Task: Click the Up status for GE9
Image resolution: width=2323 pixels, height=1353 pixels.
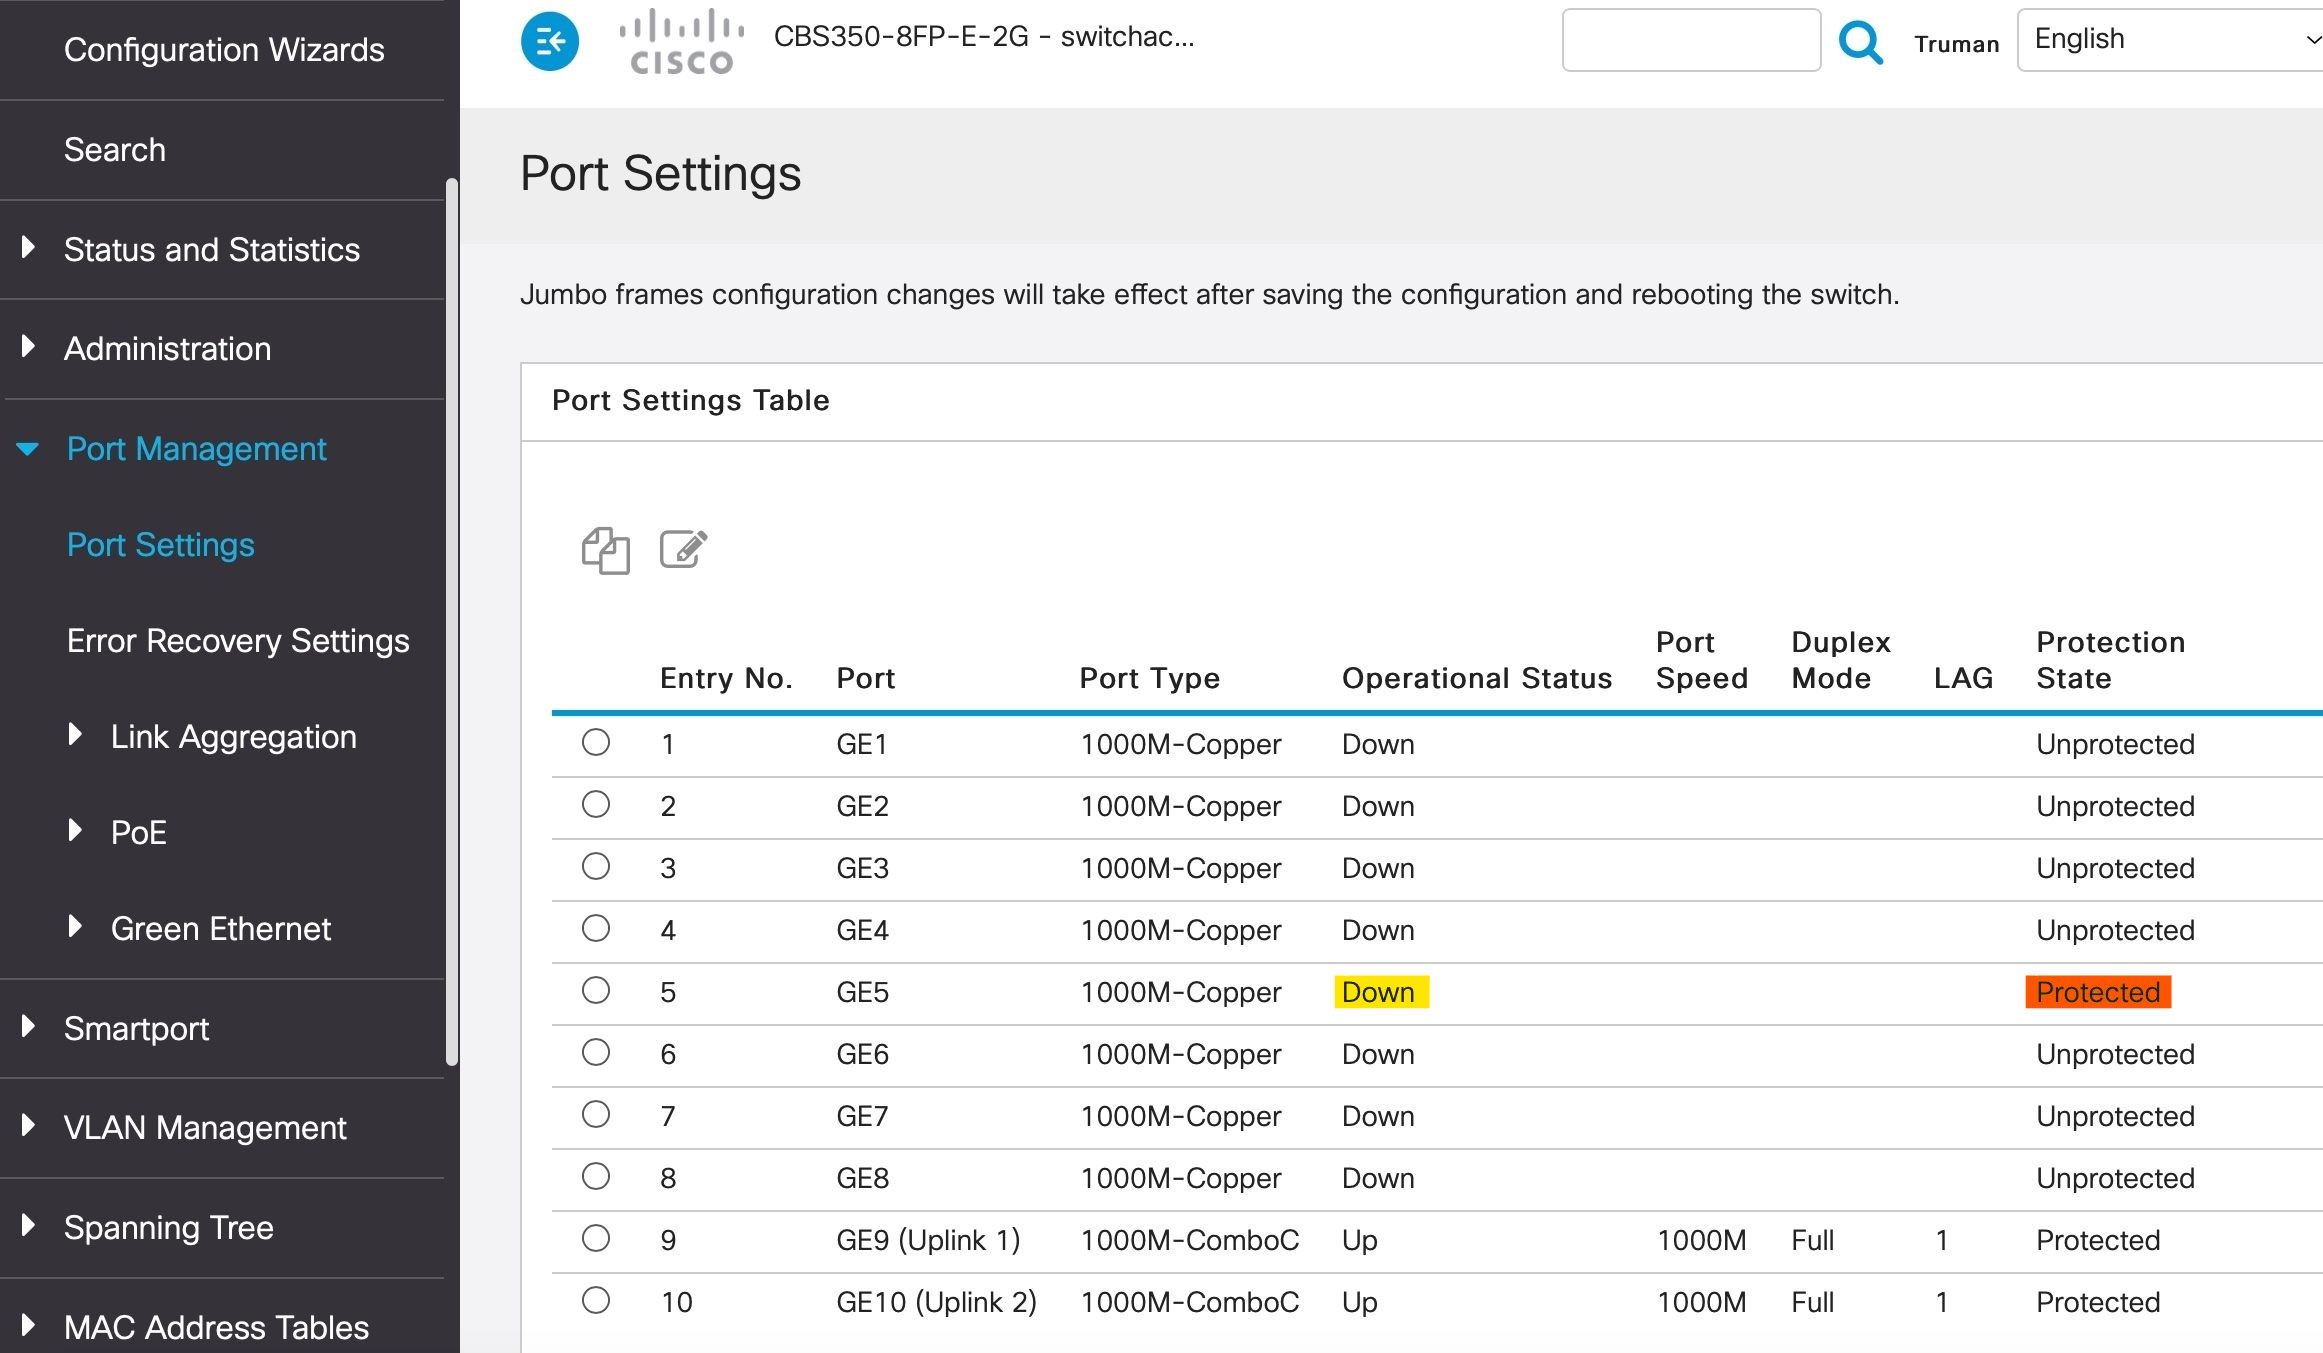Action: coord(1359,1240)
